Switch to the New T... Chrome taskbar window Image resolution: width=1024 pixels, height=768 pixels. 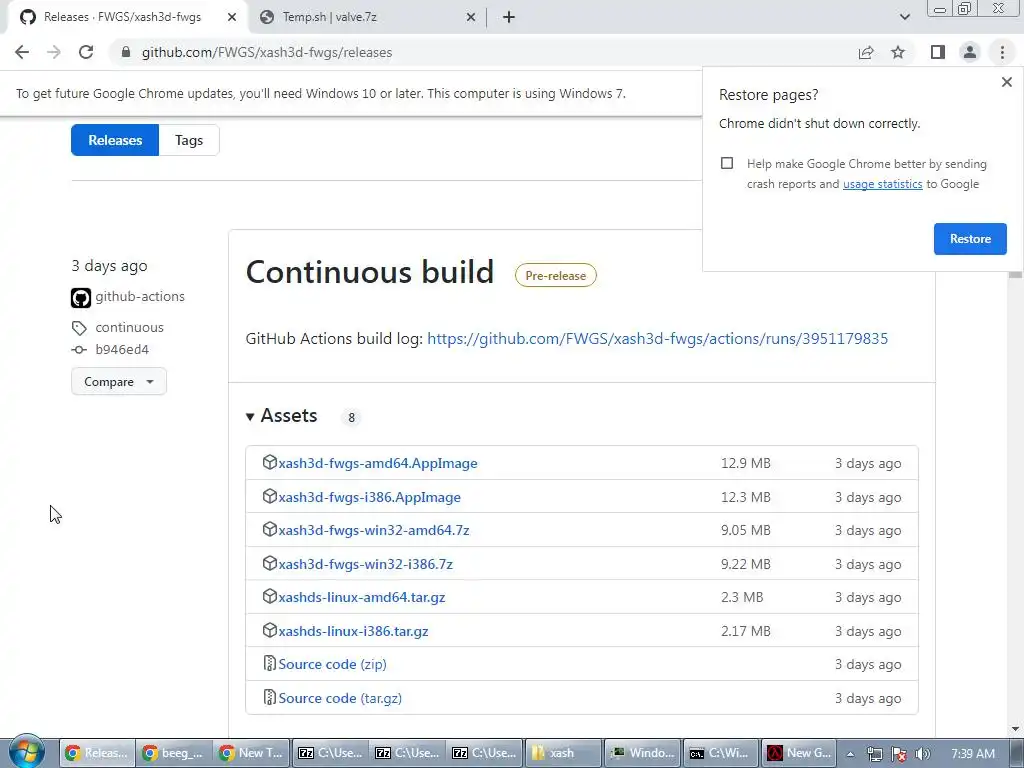pyautogui.click(x=251, y=753)
